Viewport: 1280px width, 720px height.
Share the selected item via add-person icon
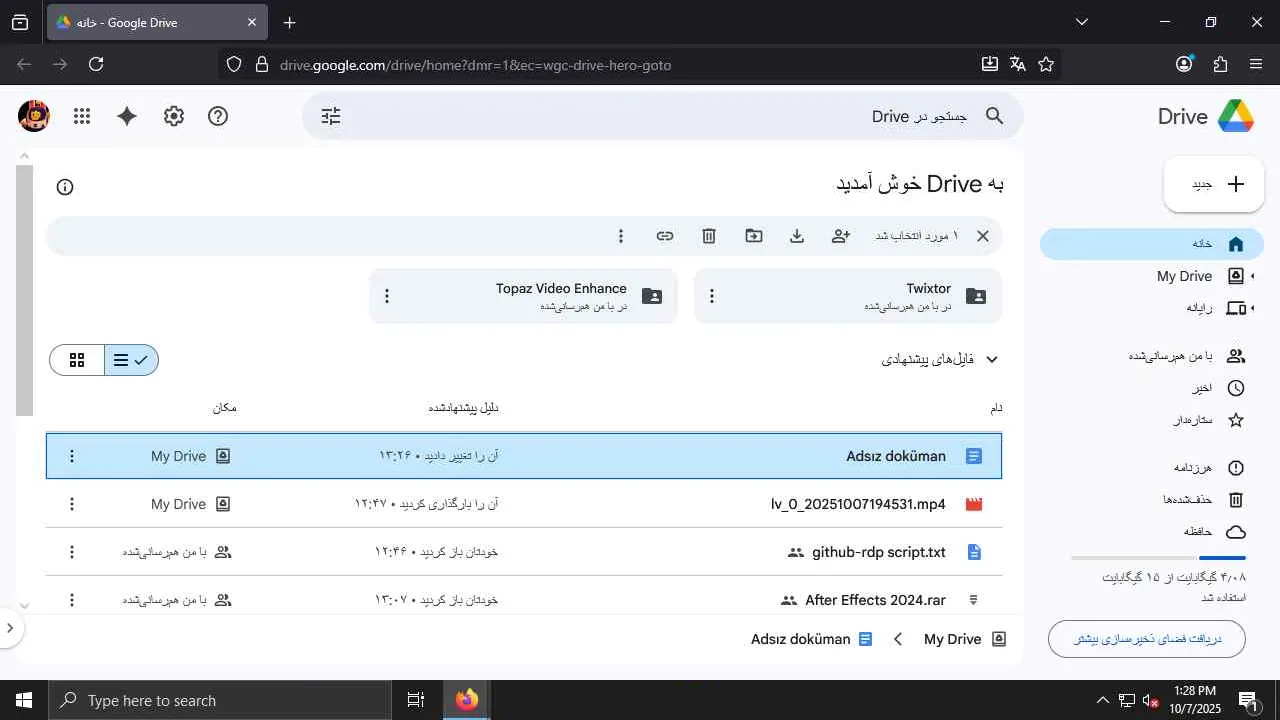click(841, 236)
